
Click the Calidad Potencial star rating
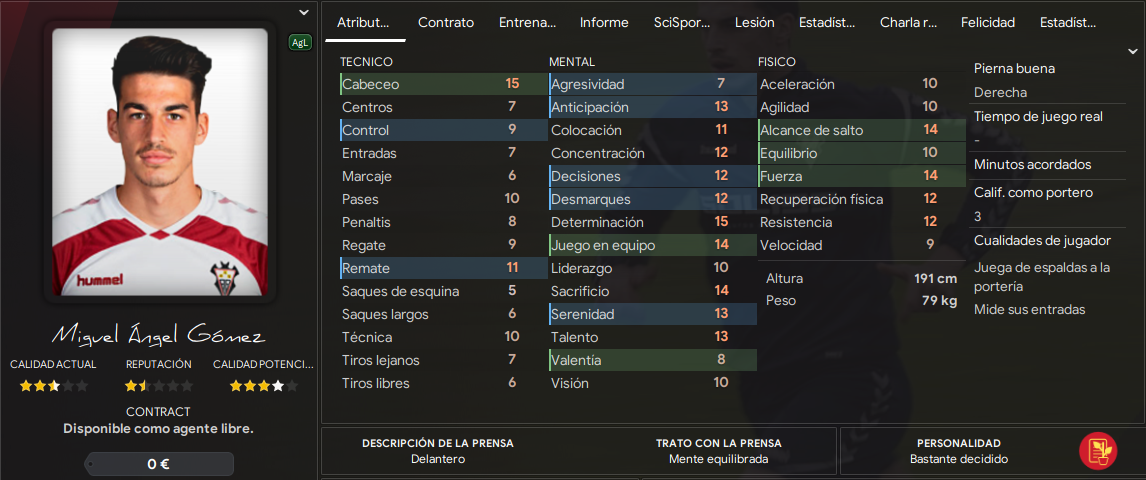tap(264, 386)
